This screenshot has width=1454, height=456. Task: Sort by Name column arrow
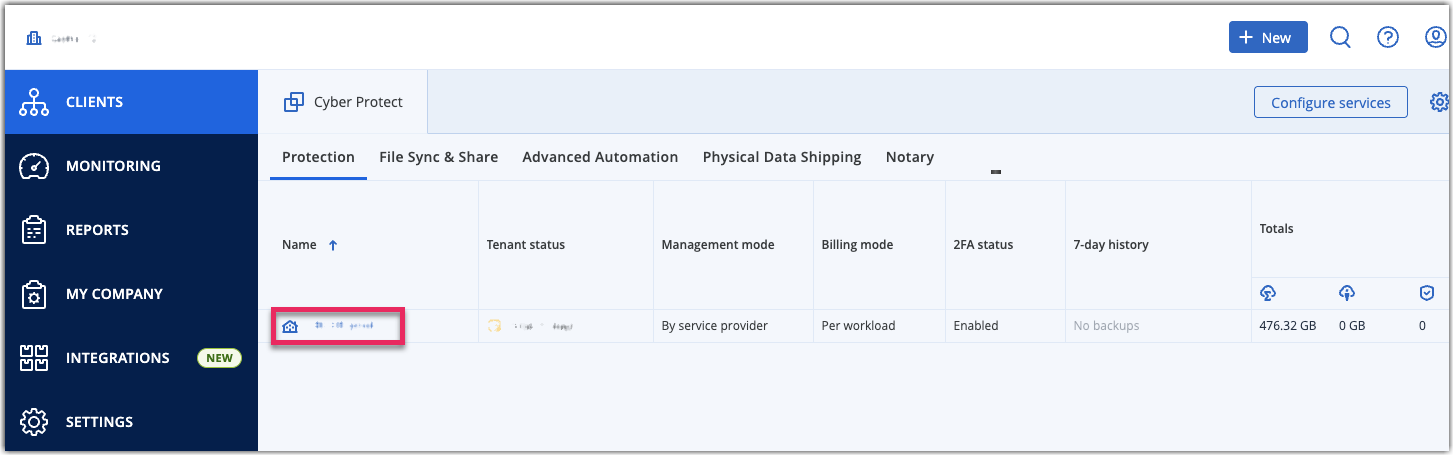click(x=333, y=245)
